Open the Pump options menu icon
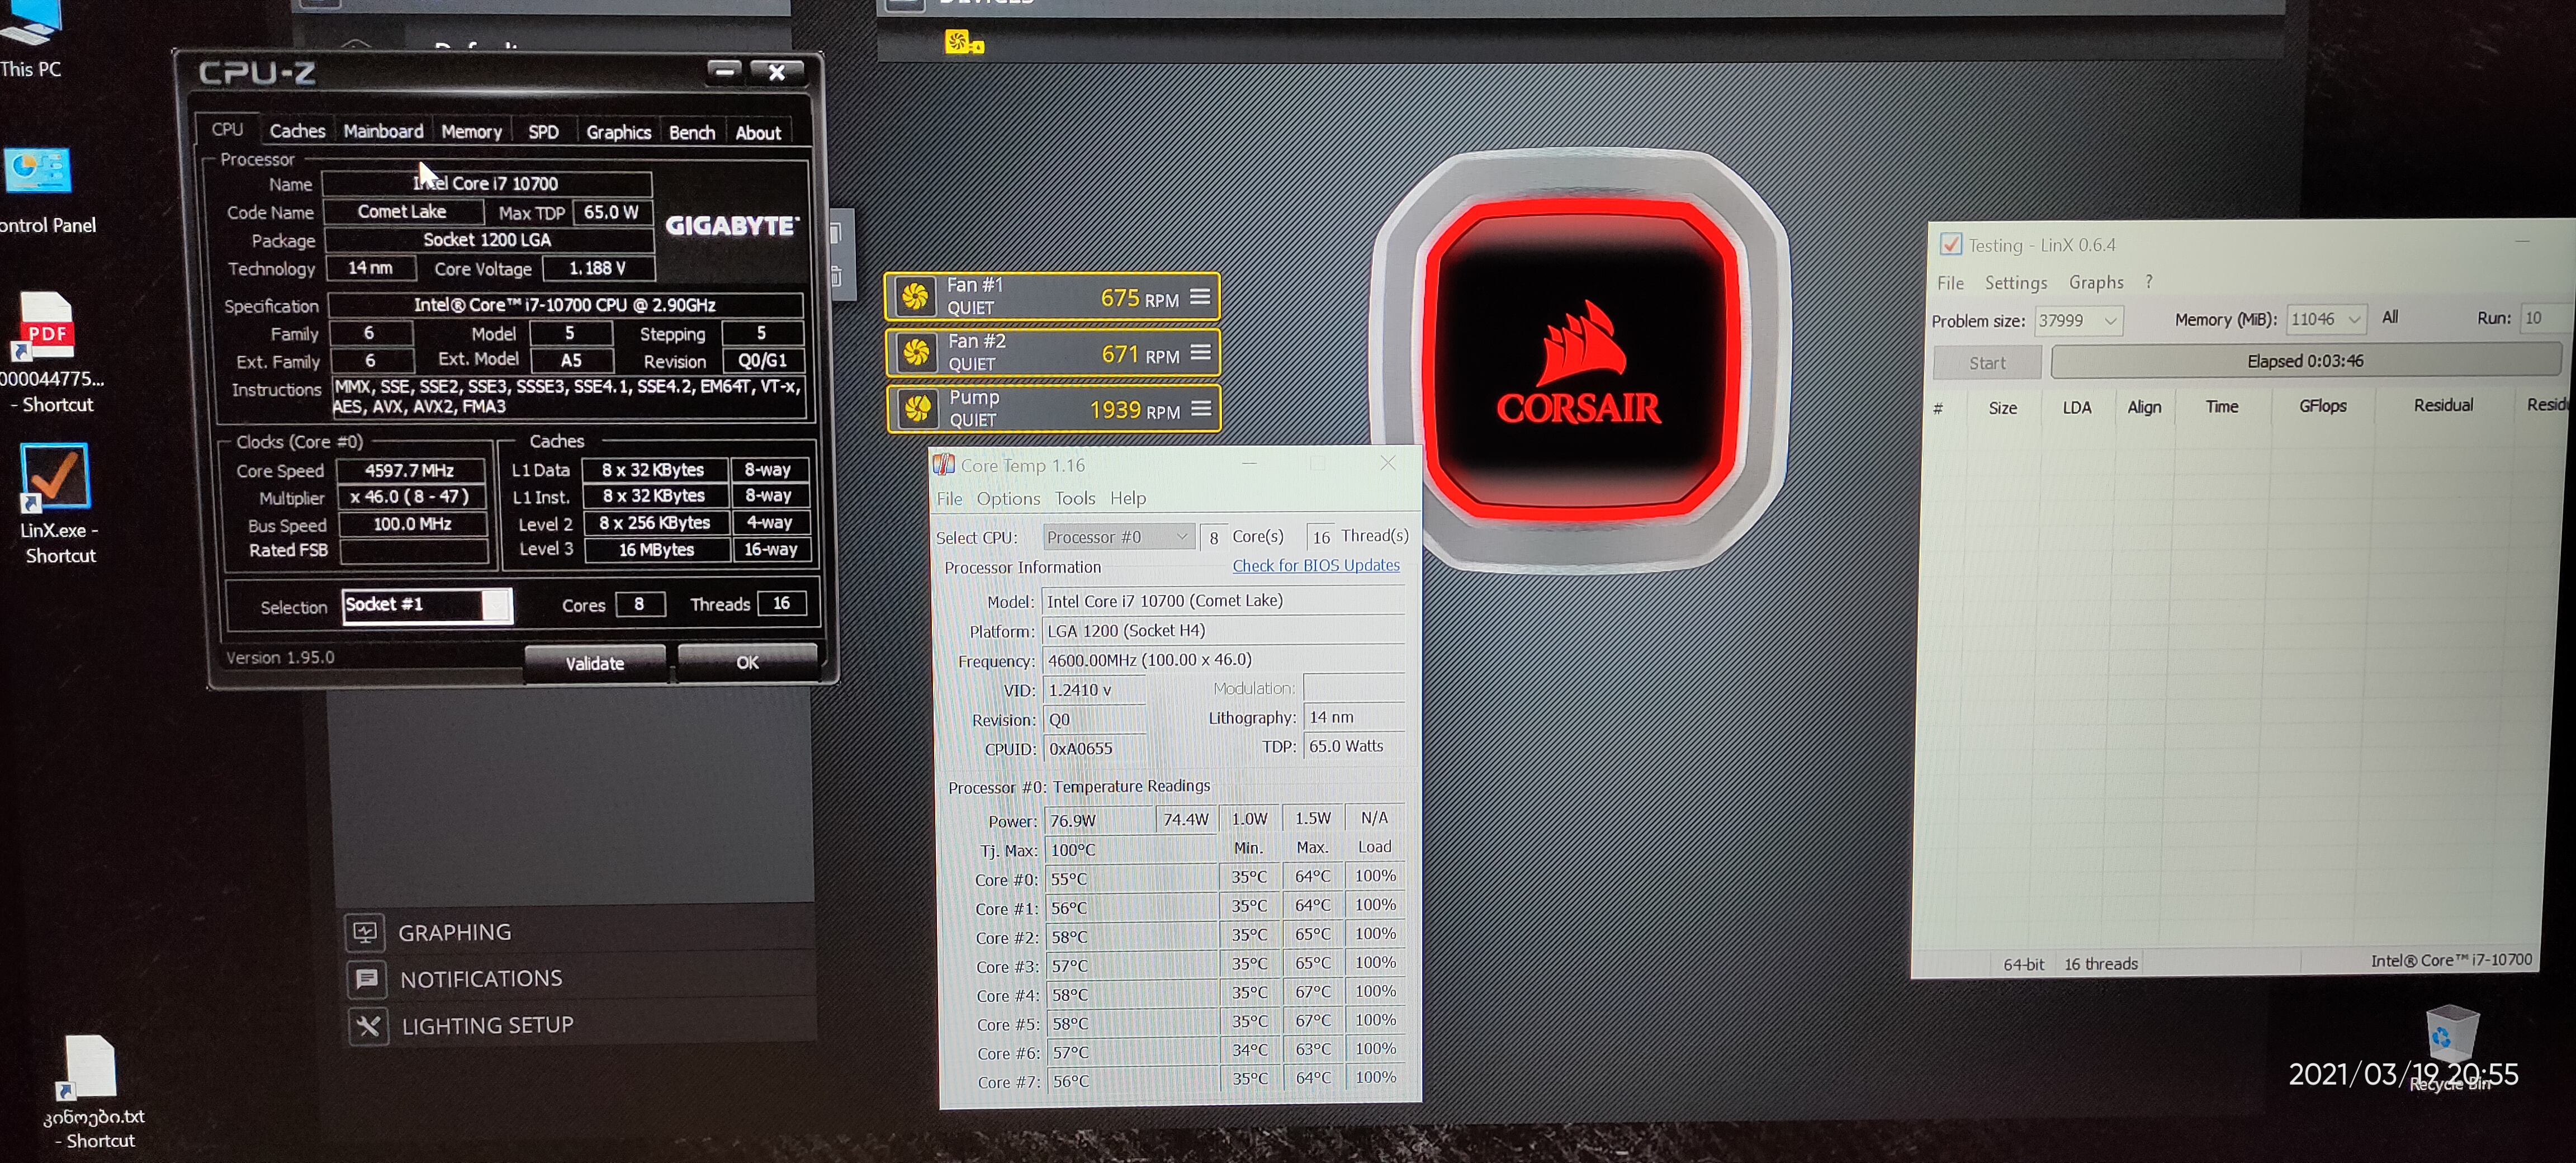 tap(1201, 408)
